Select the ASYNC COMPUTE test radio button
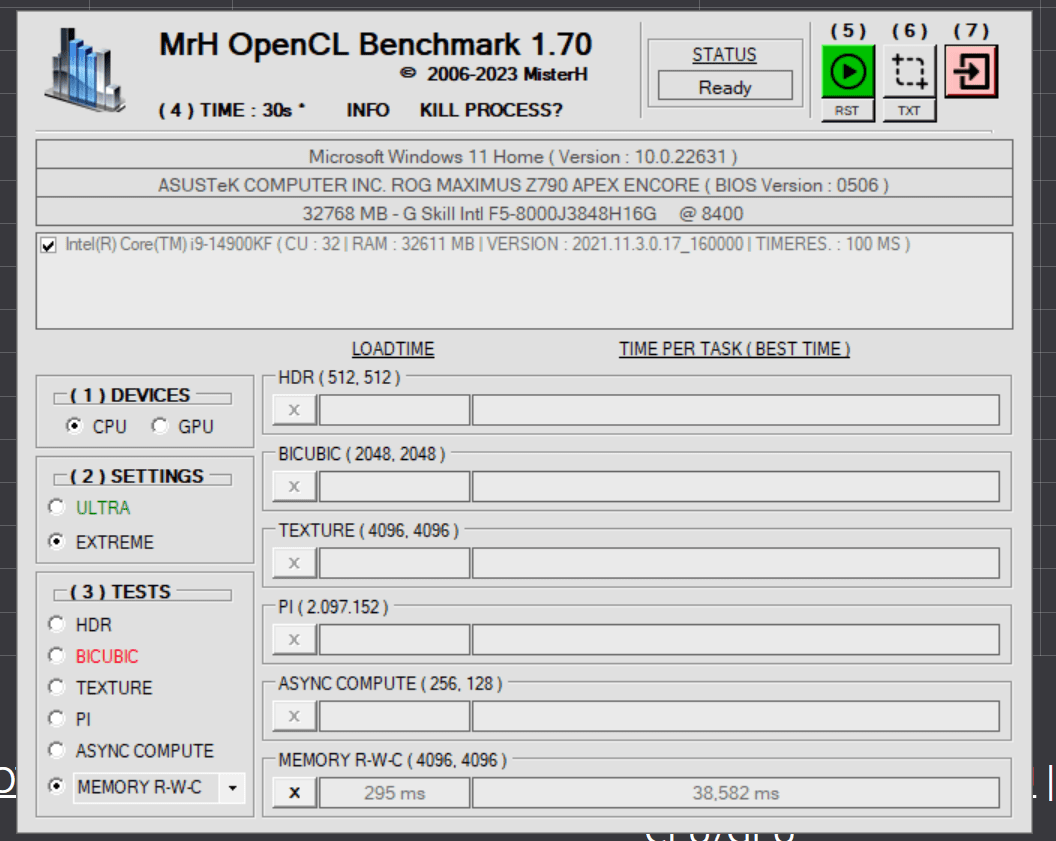 click(57, 750)
